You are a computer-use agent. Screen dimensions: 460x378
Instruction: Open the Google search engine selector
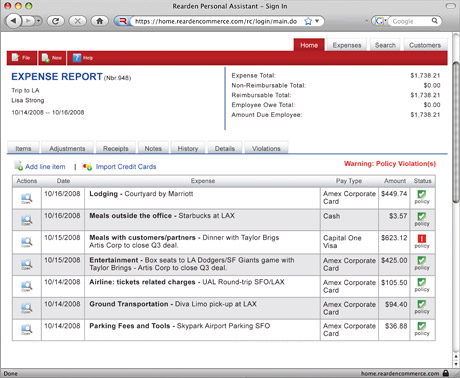point(380,21)
